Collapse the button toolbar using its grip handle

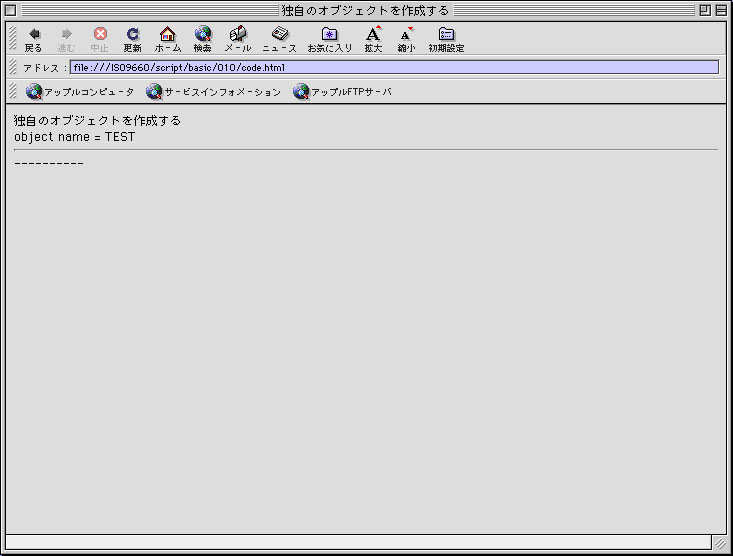click(x=12, y=38)
